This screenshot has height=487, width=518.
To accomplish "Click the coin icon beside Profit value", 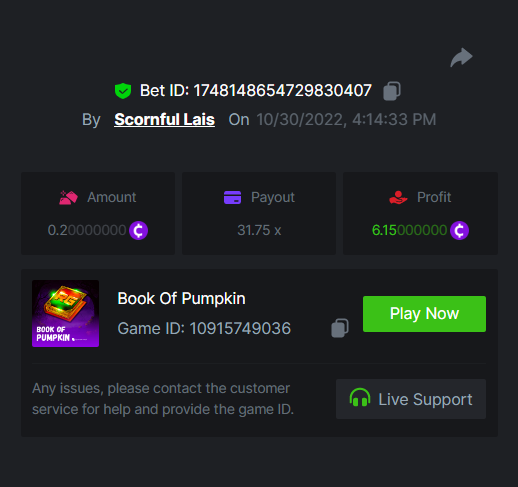I will (459, 230).
